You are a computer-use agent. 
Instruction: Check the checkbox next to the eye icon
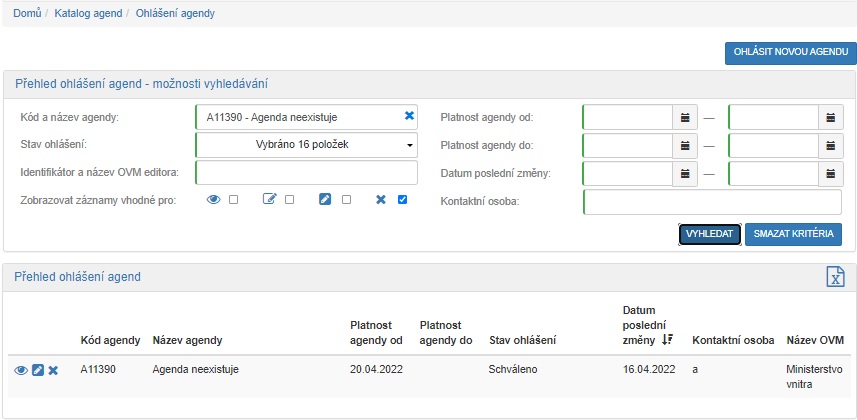233,200
